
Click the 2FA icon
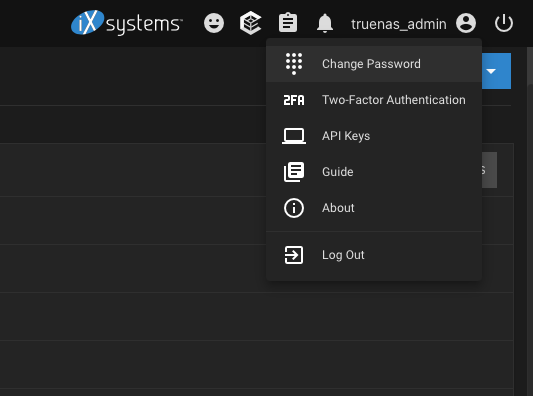coord(294,100)
